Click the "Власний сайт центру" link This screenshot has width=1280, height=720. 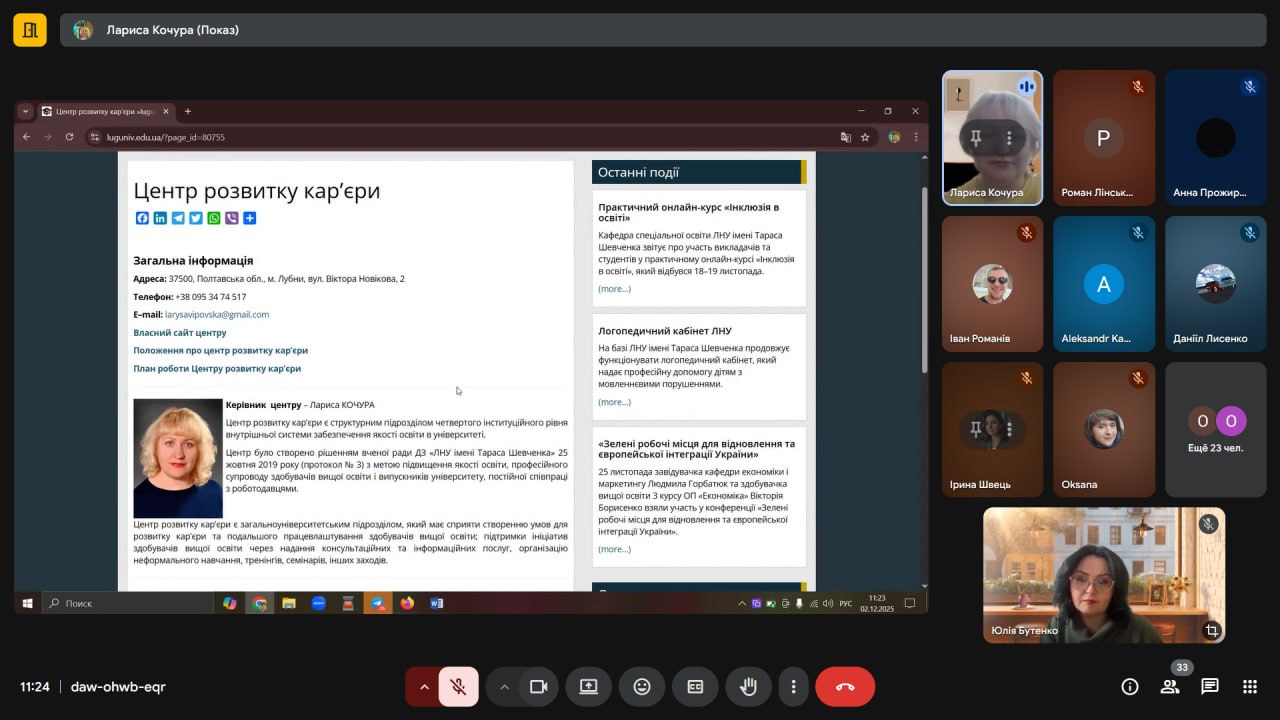tap(180, 333)
